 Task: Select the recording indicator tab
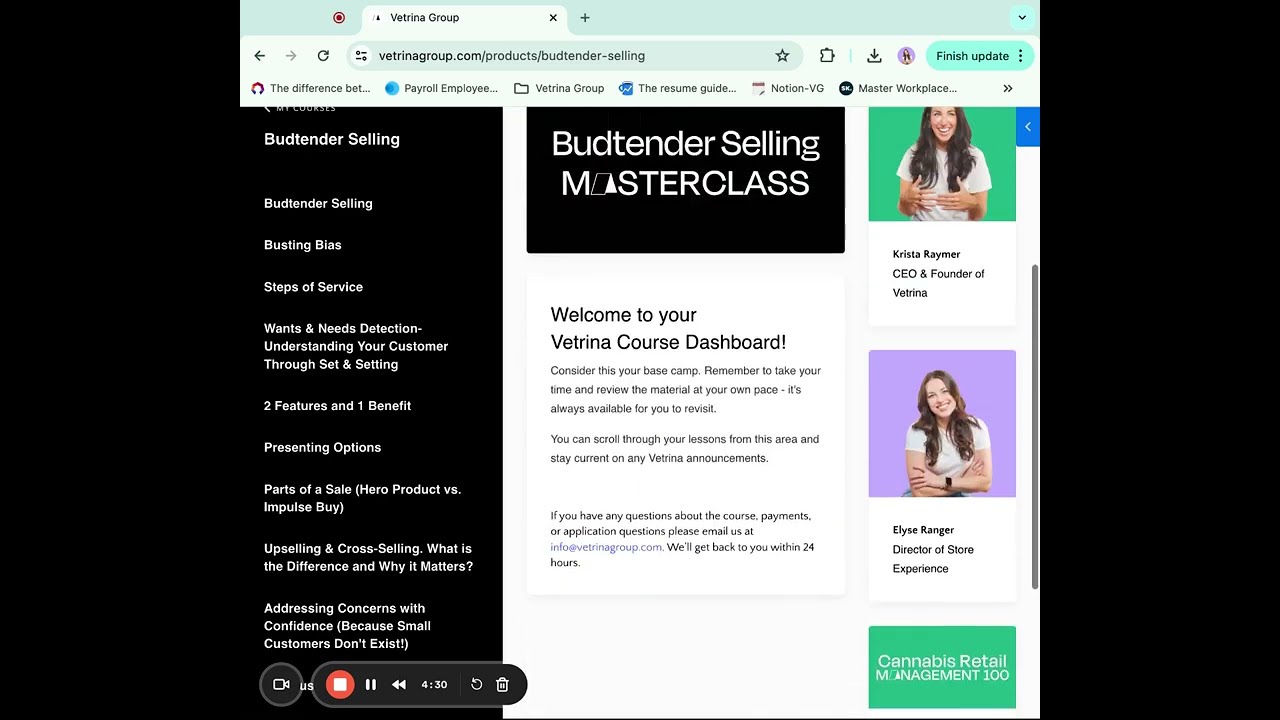339,17
